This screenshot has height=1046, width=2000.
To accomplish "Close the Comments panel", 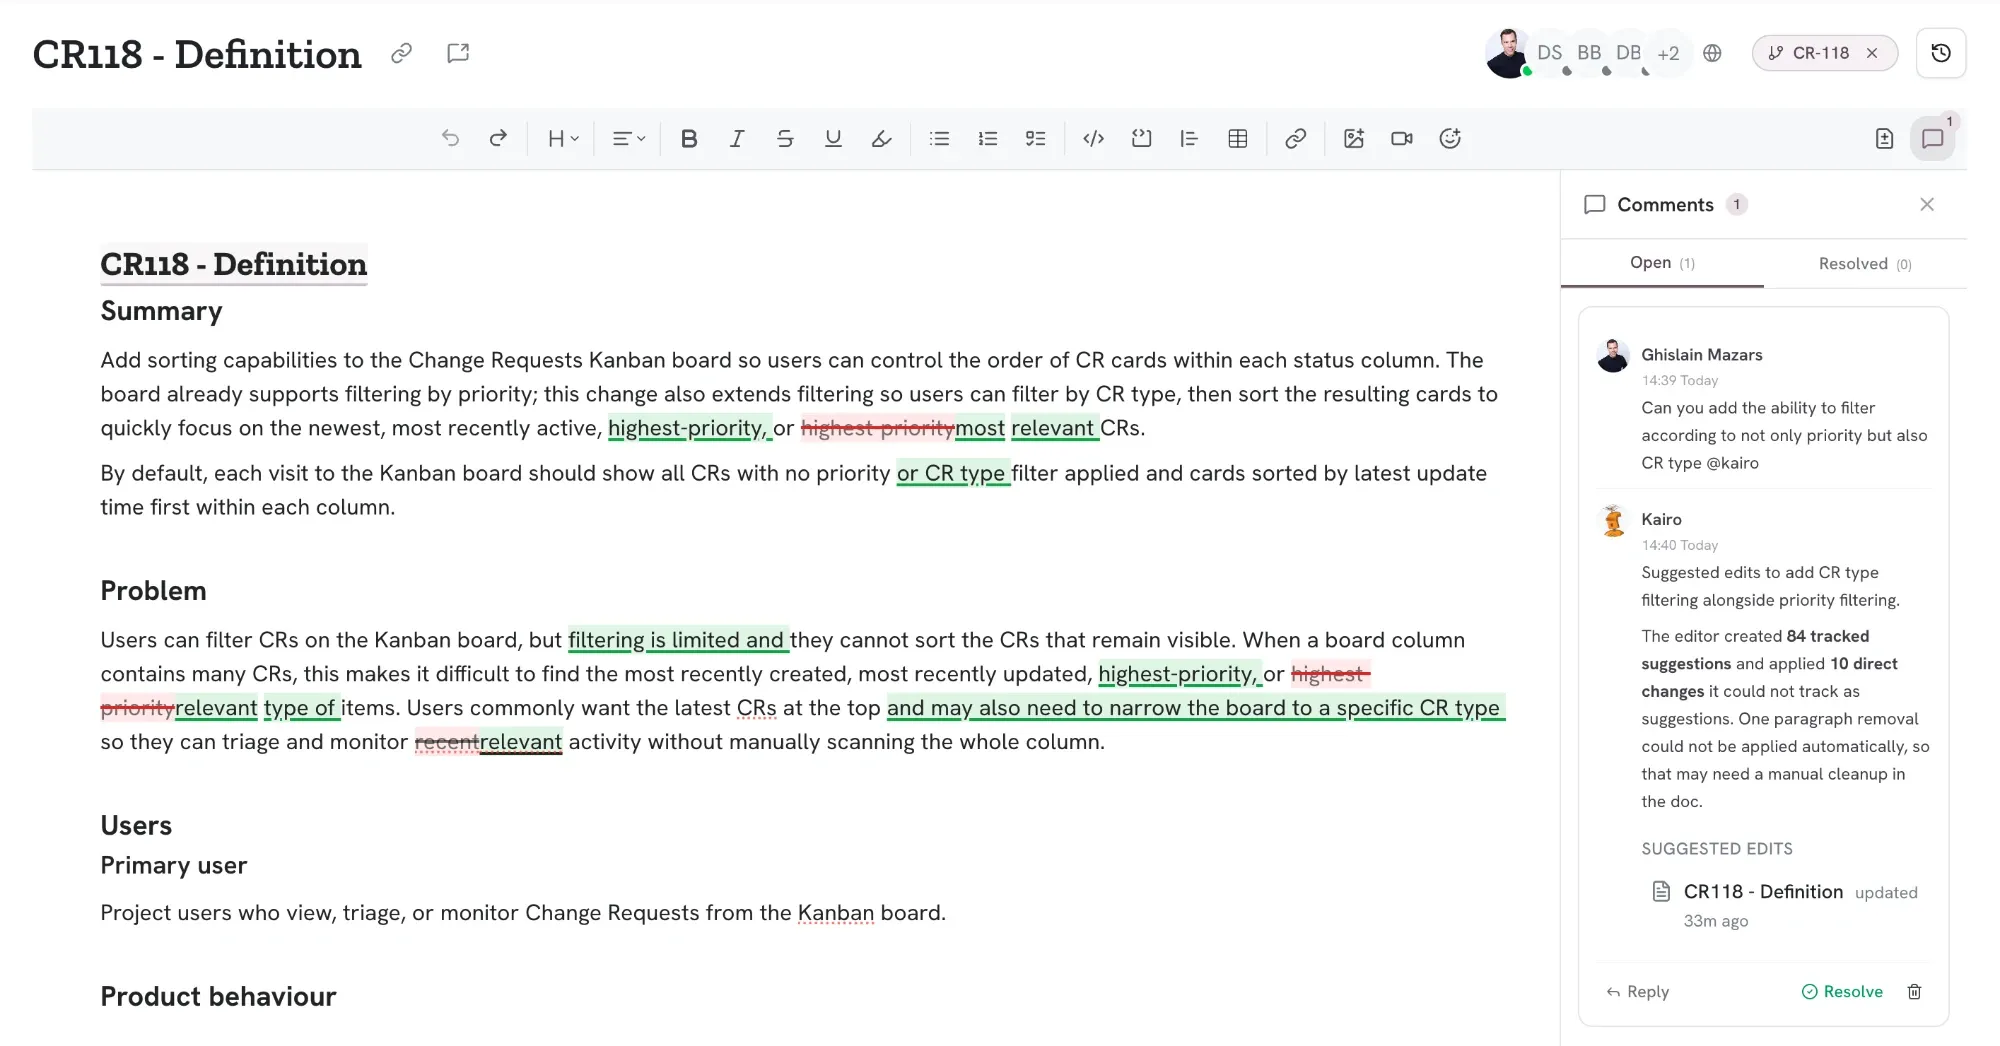I will pyautogui.click(x=1927, y=205).
